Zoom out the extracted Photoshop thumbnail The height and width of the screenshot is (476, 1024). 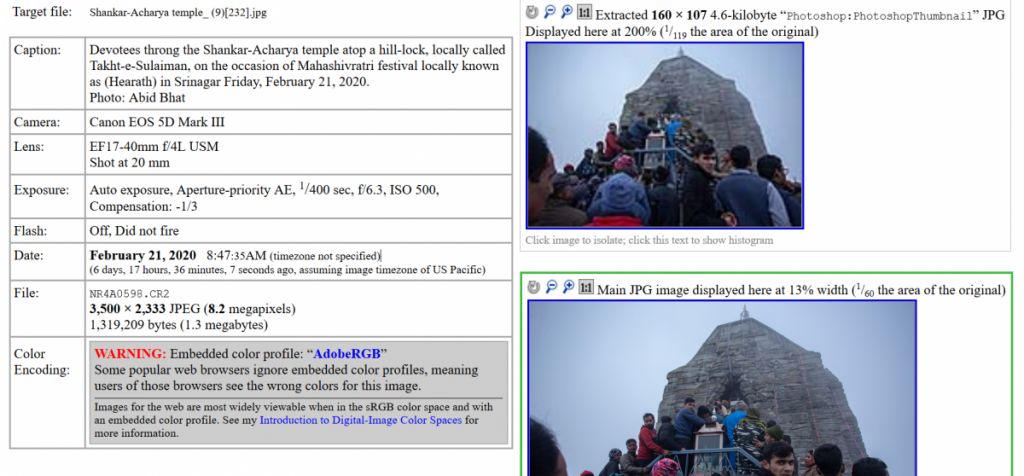click(x=549, y=12)
